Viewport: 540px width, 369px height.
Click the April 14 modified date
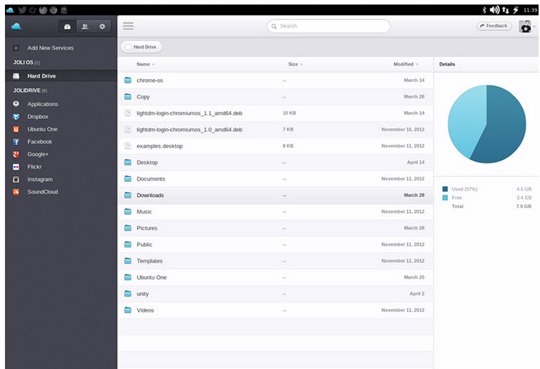tap(416, 162)
